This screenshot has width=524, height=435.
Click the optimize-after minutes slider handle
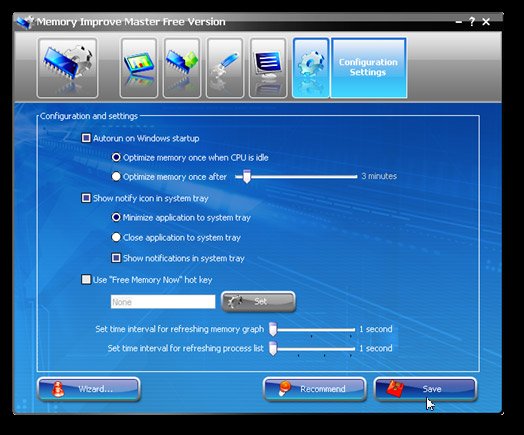247,176
